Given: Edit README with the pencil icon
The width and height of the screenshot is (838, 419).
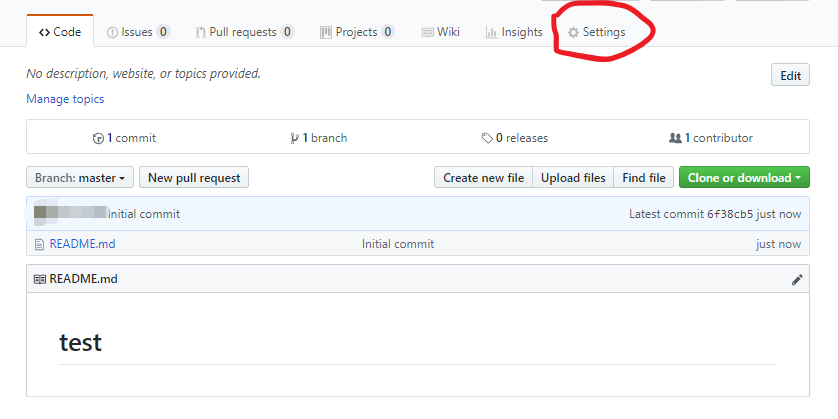Looking at the screenshot, I should point(797,280).
